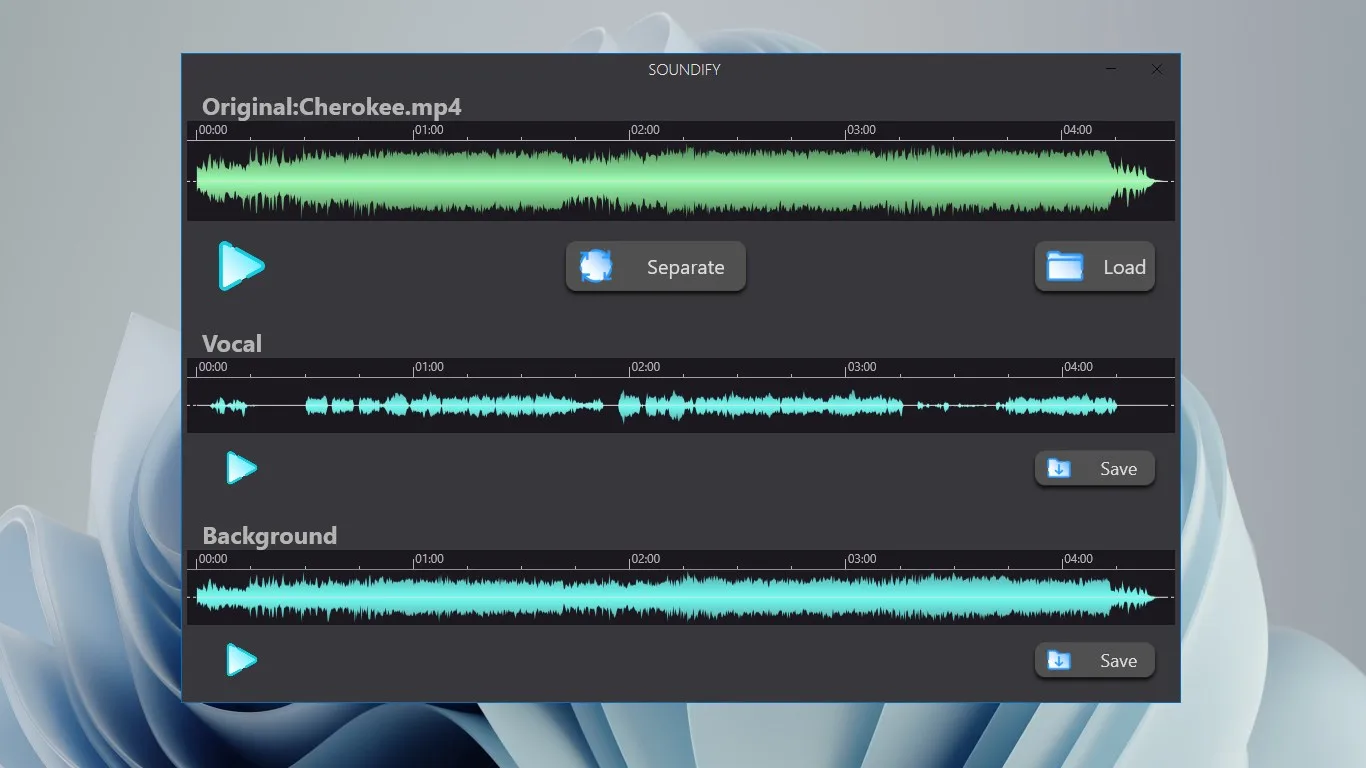The width and height of the screenshot is (1366, 768).
Task: Click 03:00 marker on Background timeline
Action: pos(861,559)
